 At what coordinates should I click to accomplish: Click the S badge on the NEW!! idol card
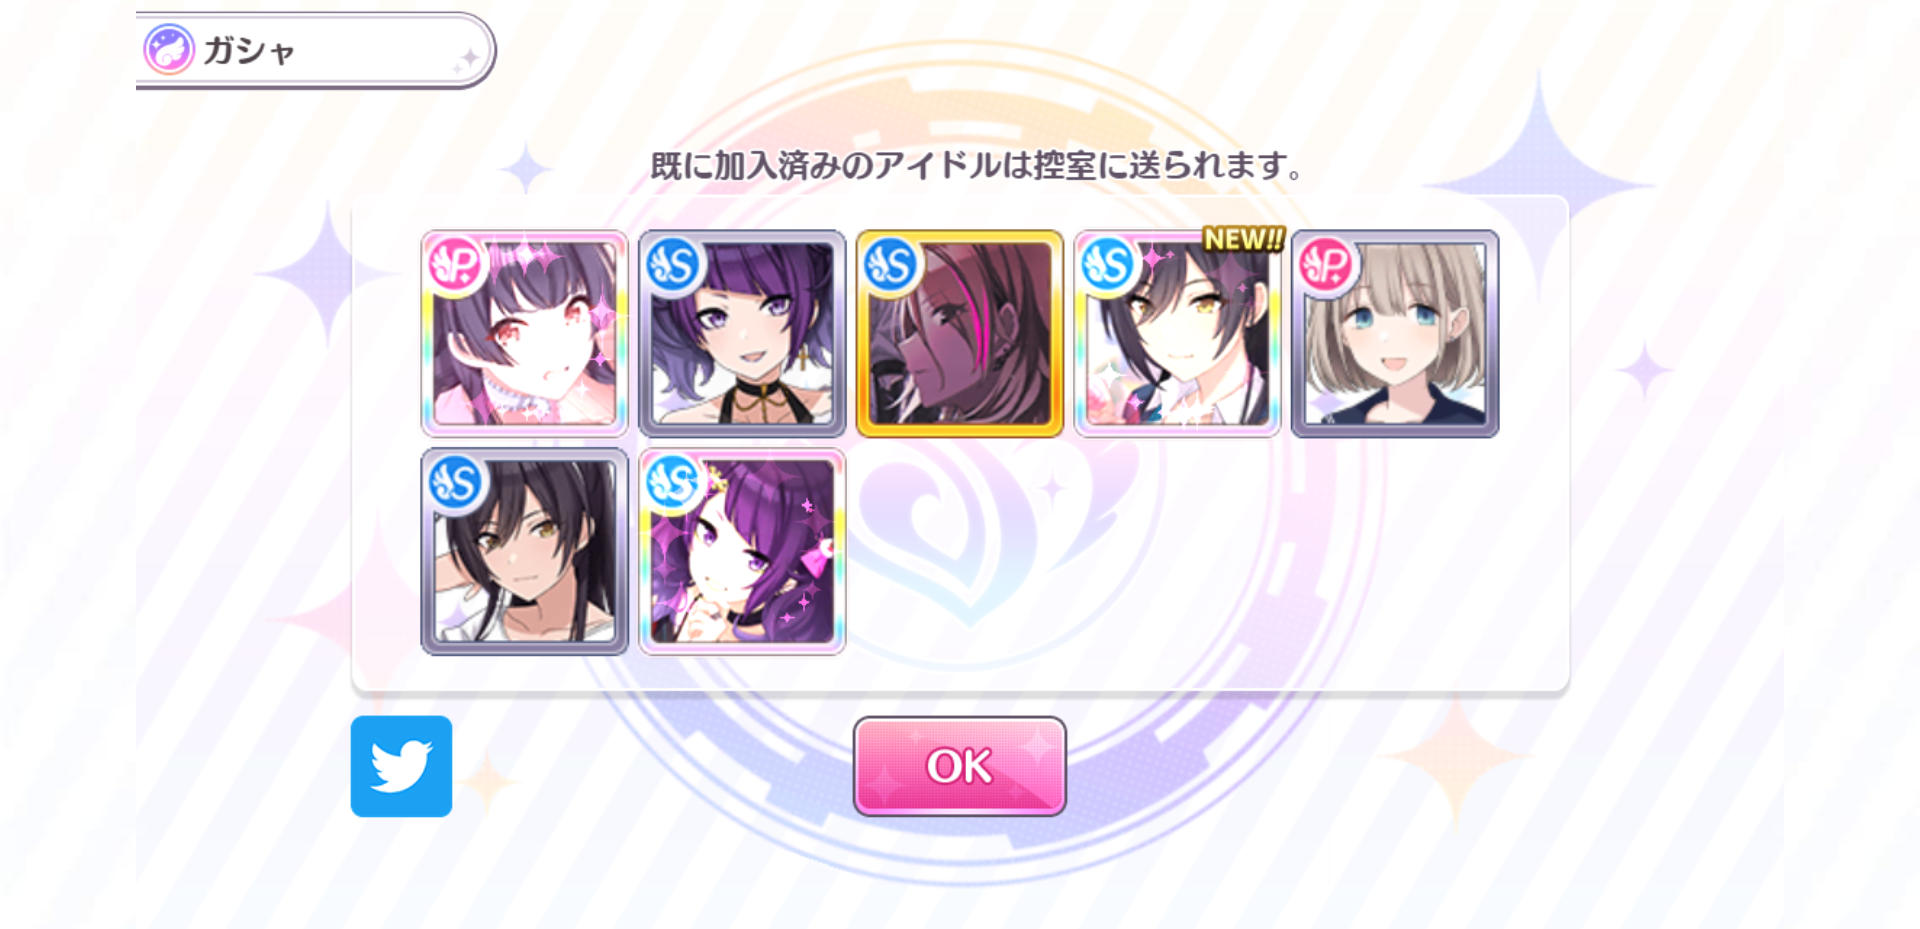(x=1108, y=265)
